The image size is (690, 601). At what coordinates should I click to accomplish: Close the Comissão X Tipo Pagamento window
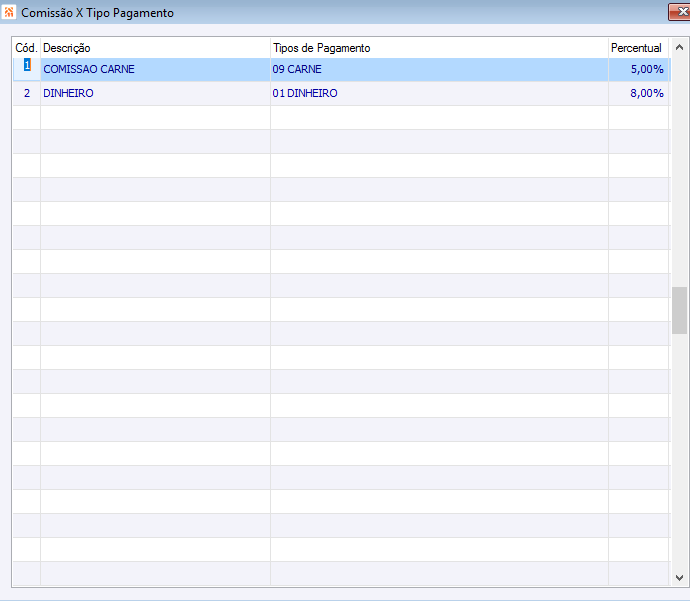[680, 12]
